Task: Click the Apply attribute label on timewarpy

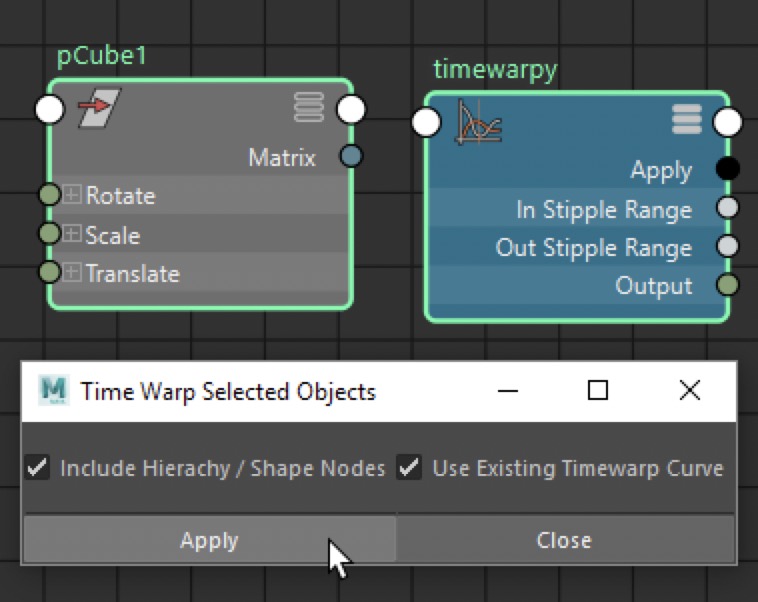Action: [661, 171]
